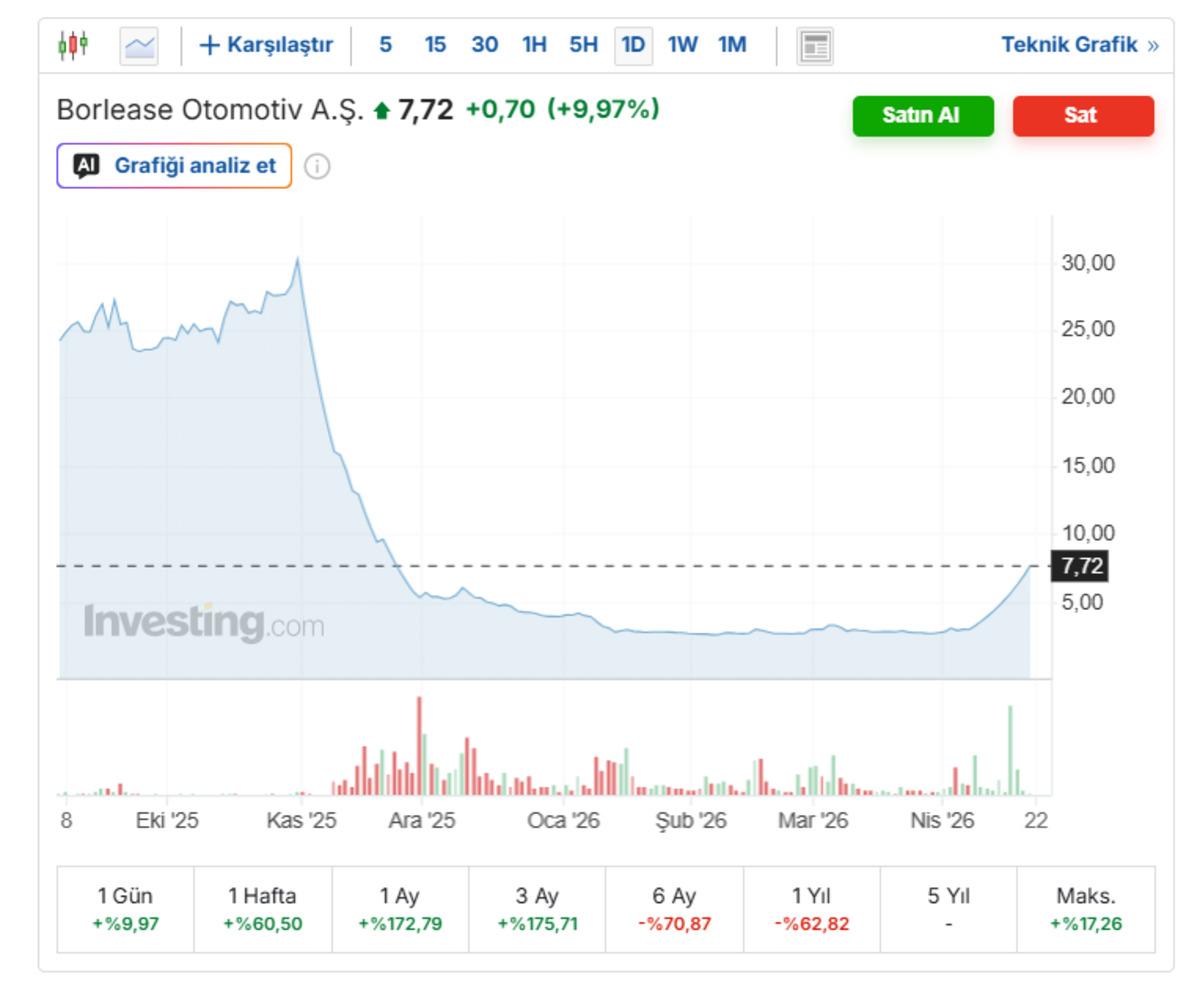The image size is (1200, 1007).
Task: Show the 1 Yıl performance range
Action: tap(811, 908)
